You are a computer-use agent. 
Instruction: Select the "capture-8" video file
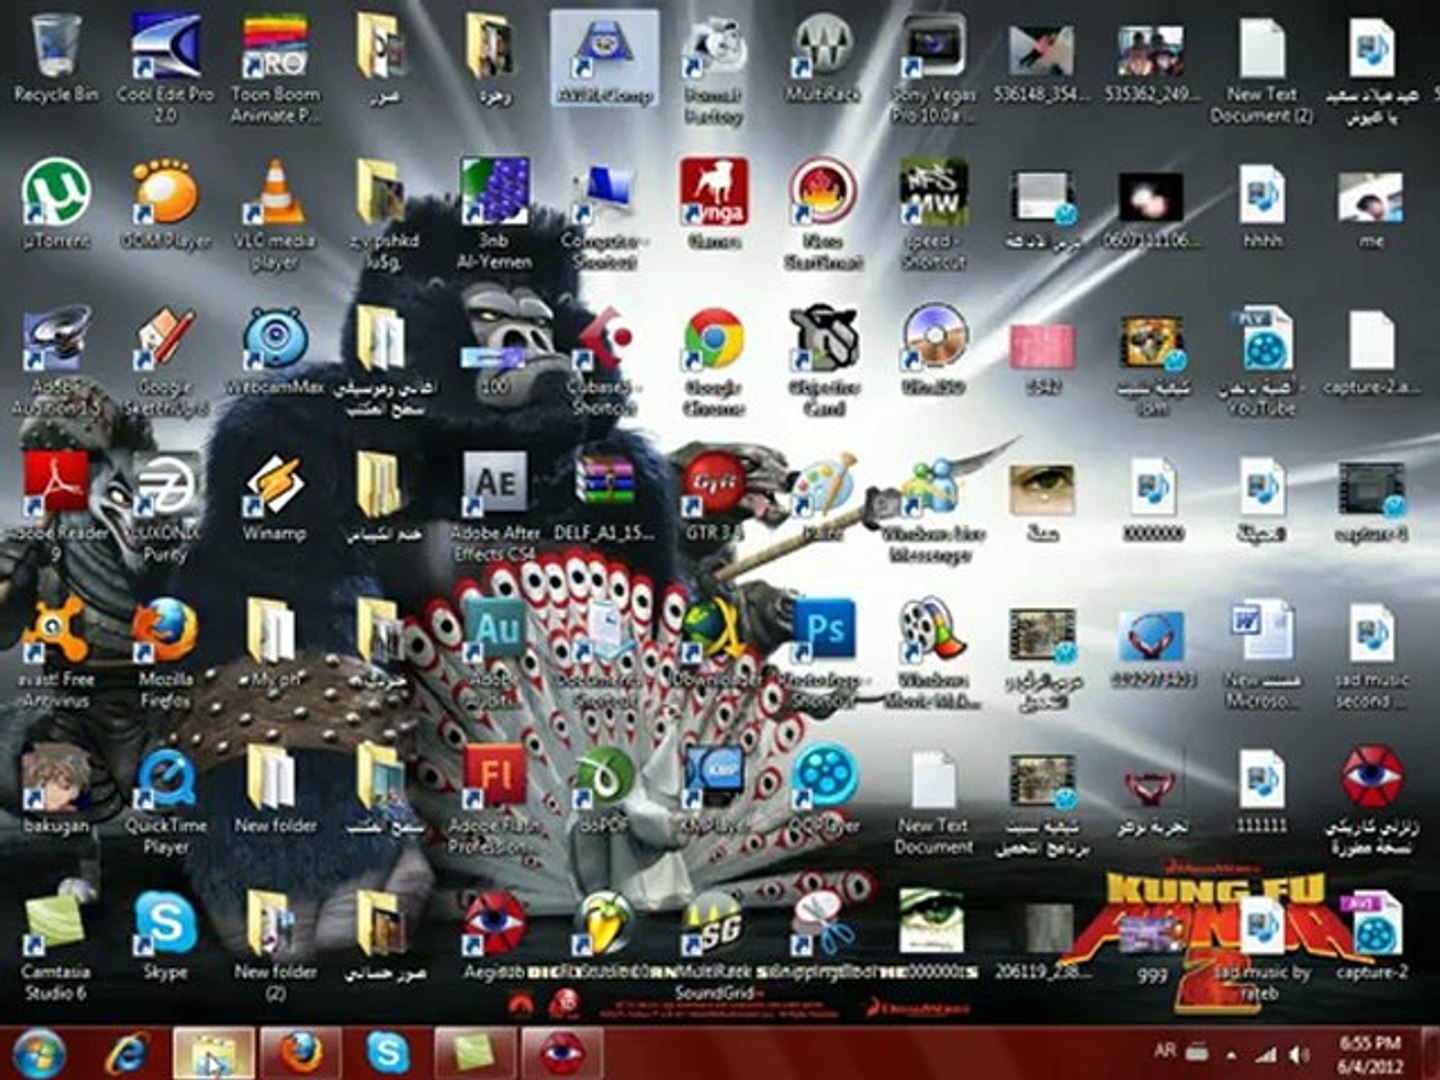point(1371,498)
